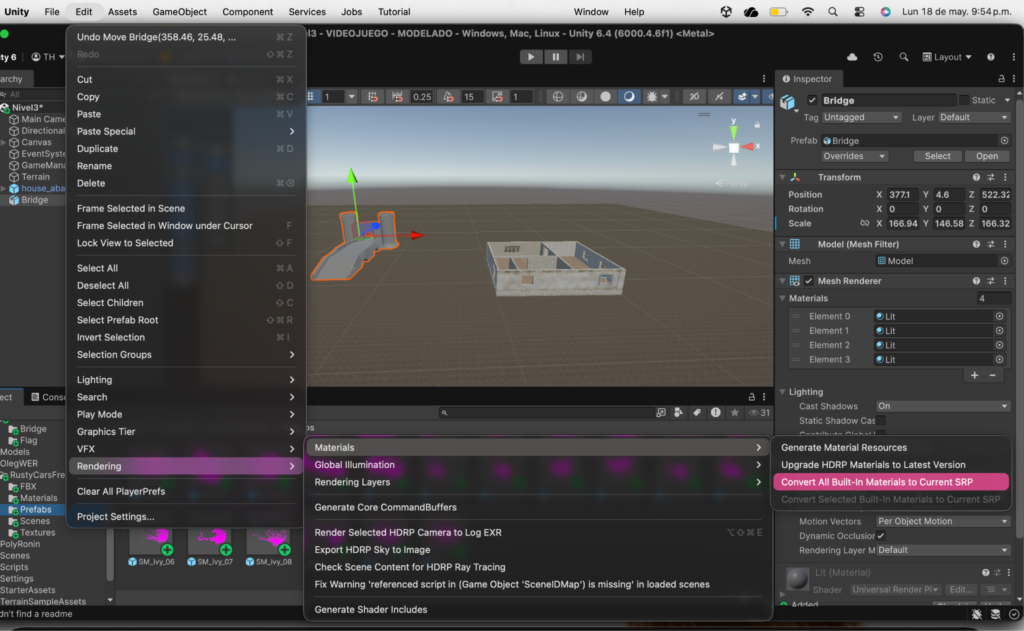Pause the game with the Pause button

tap(556, 57)
